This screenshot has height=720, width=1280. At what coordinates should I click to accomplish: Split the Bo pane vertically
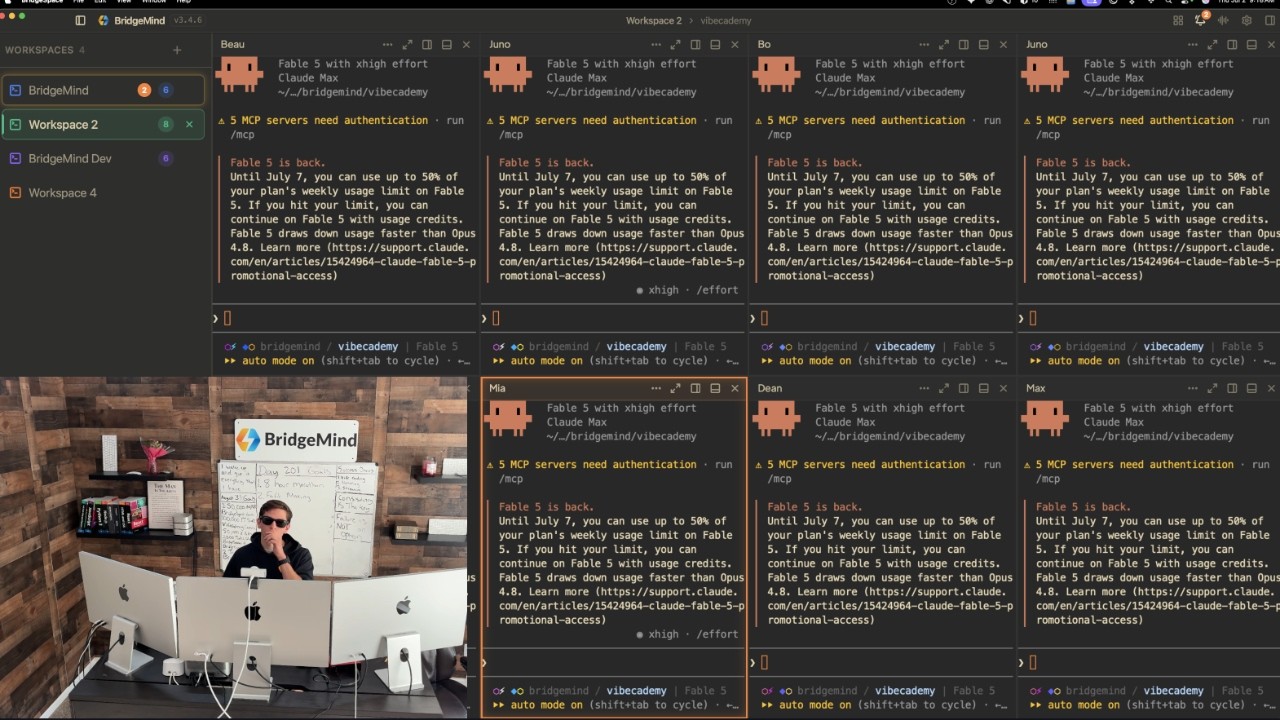(964, 44)
